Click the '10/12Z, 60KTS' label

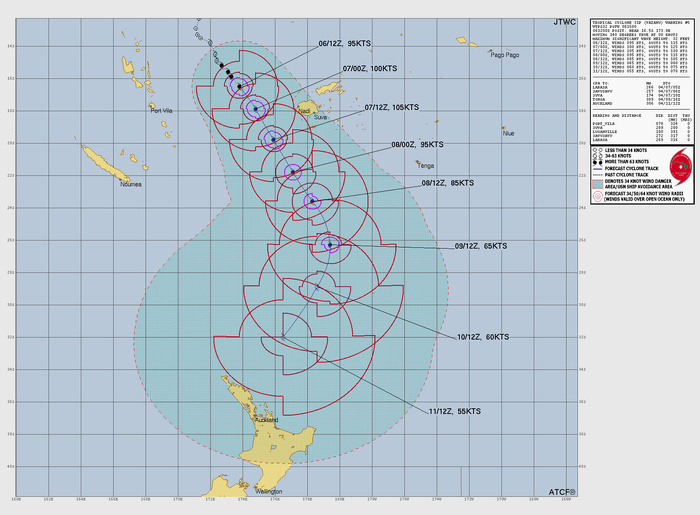click(483, 337)
